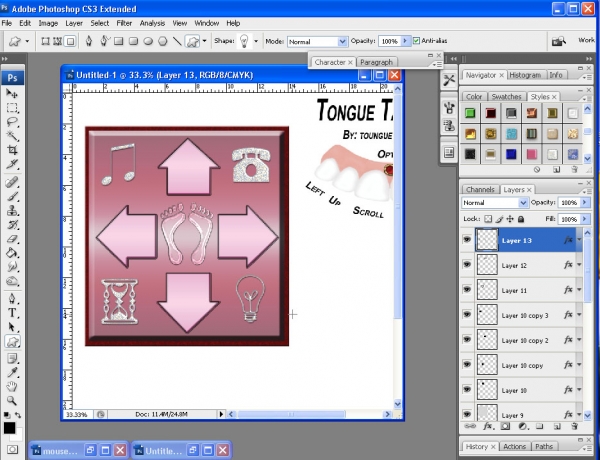Image resolution: width=600 pixels, height=460 pixels.
Task: Choose Polygon shape in options bar
Action: click(x=163, y=41)
